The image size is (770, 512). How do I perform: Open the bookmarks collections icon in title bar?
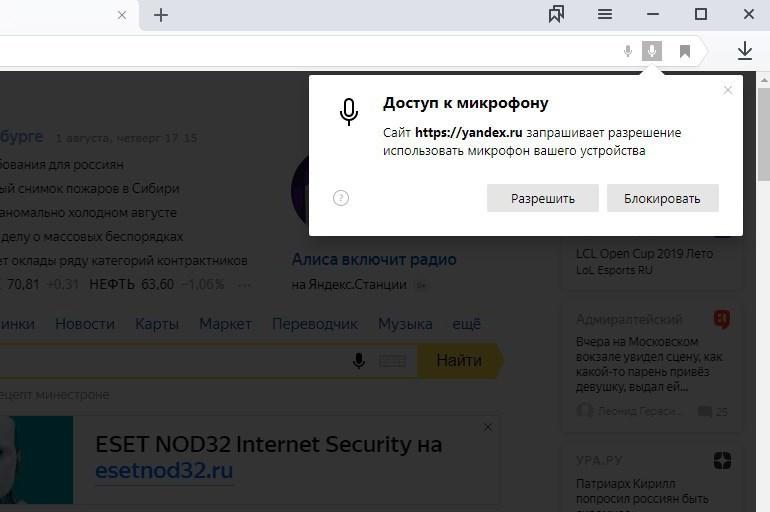pyautogui.click(x=556, y=14)
